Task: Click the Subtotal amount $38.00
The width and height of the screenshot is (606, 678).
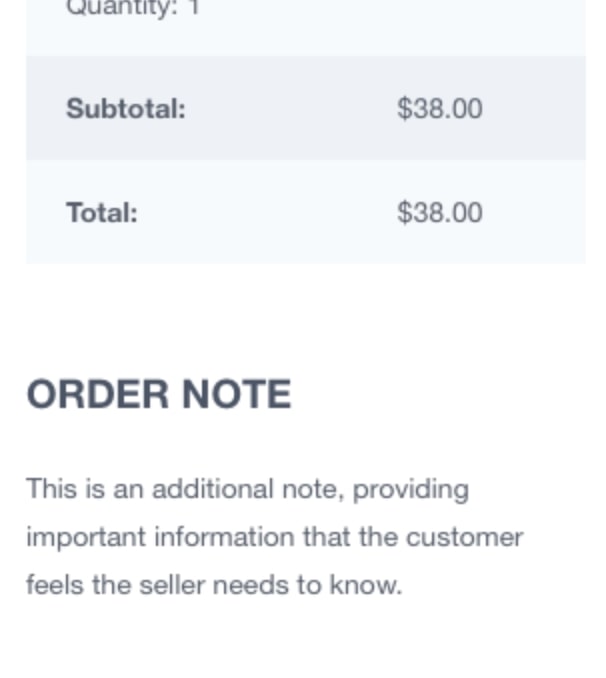Action: coord(439,108)
